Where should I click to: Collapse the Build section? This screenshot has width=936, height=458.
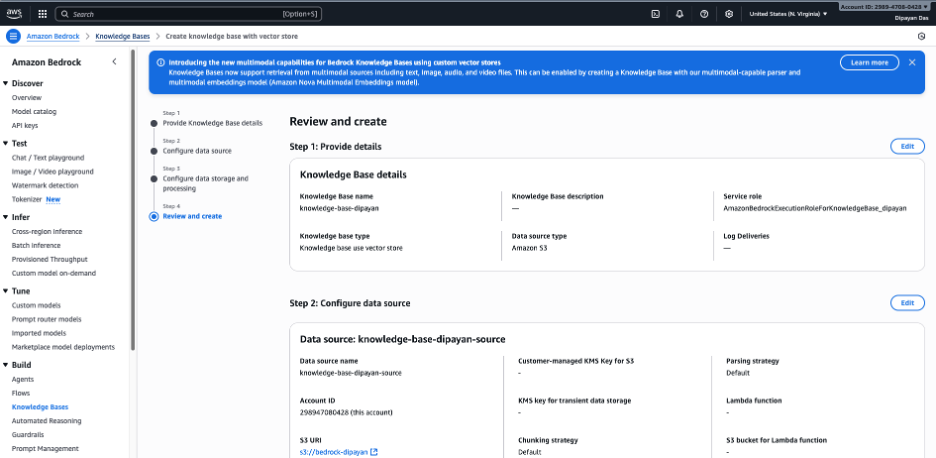point(6,365)
